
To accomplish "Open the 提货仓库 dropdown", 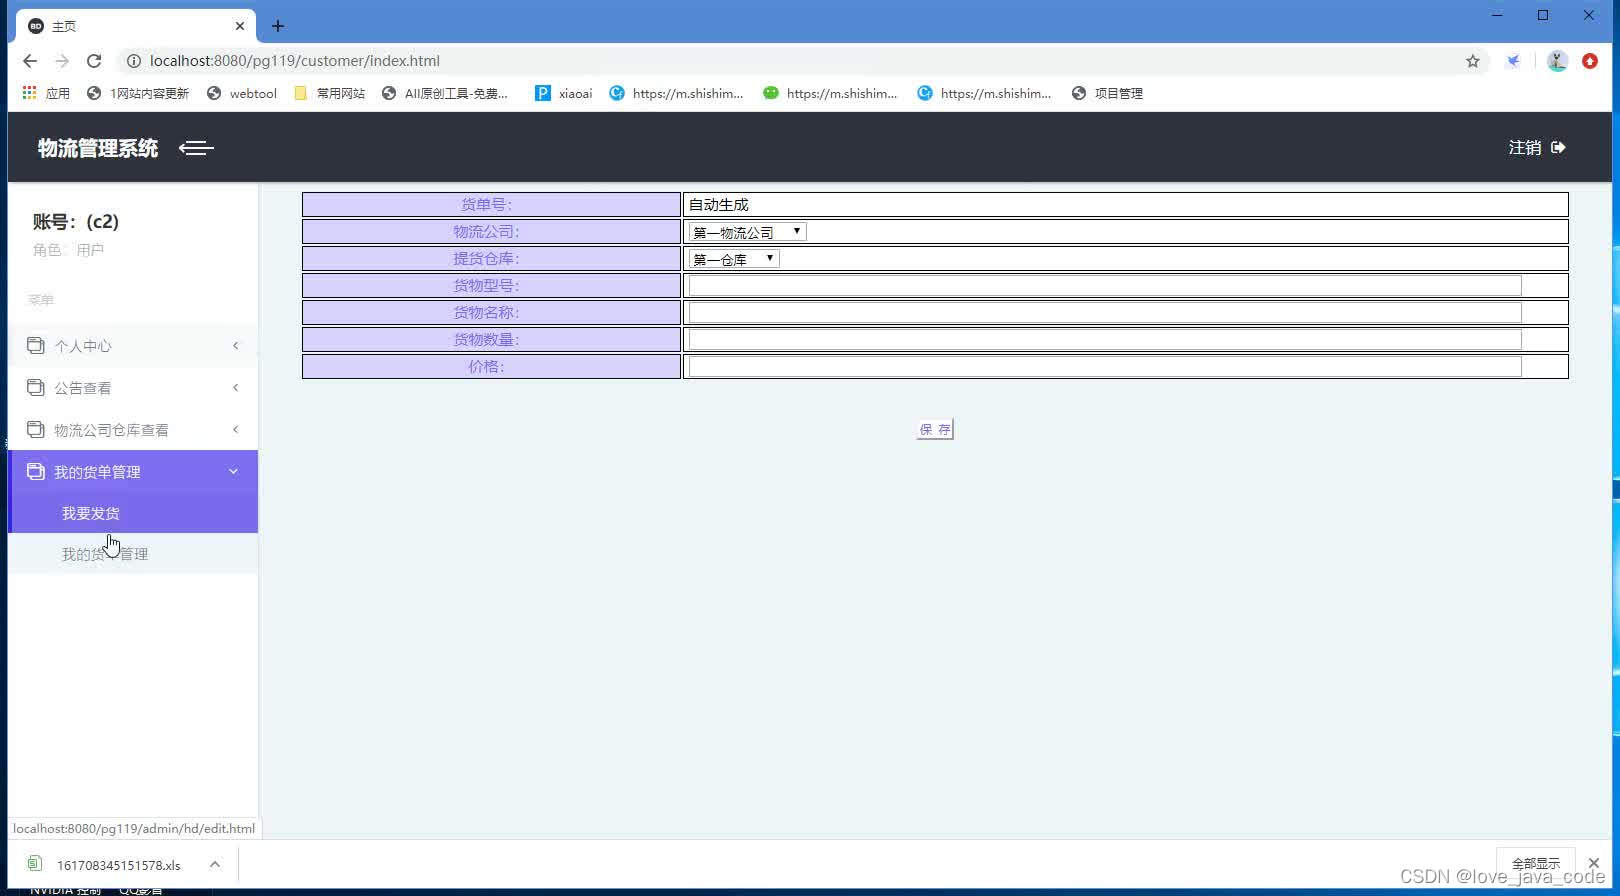I will tap(734, 259).
